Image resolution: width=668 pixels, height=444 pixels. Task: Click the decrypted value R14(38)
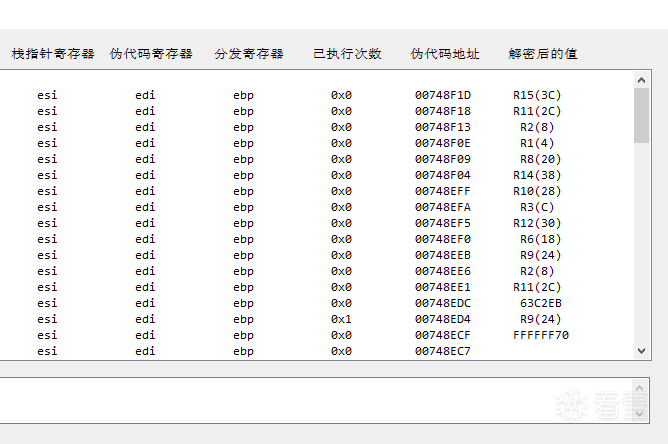point(537,175)
